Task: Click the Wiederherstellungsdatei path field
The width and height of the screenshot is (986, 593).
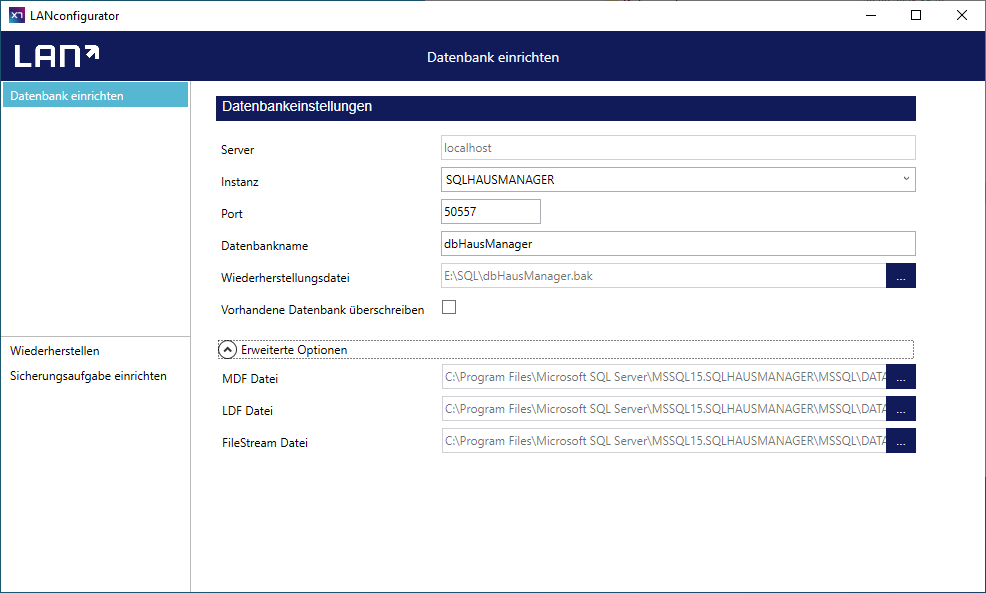Action: [663, 276]
